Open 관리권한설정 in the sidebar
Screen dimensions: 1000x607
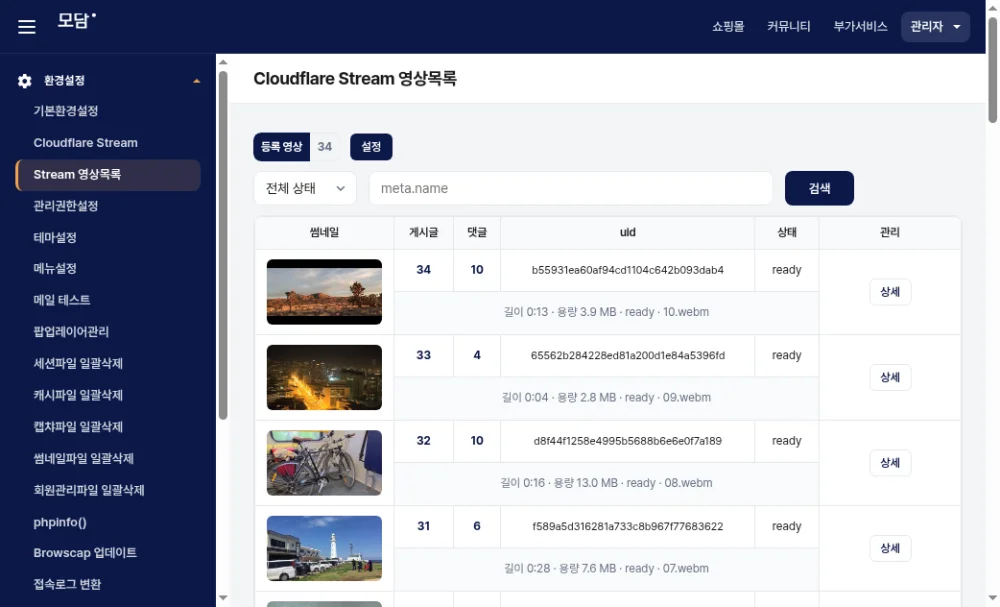(x=66, y=206)
